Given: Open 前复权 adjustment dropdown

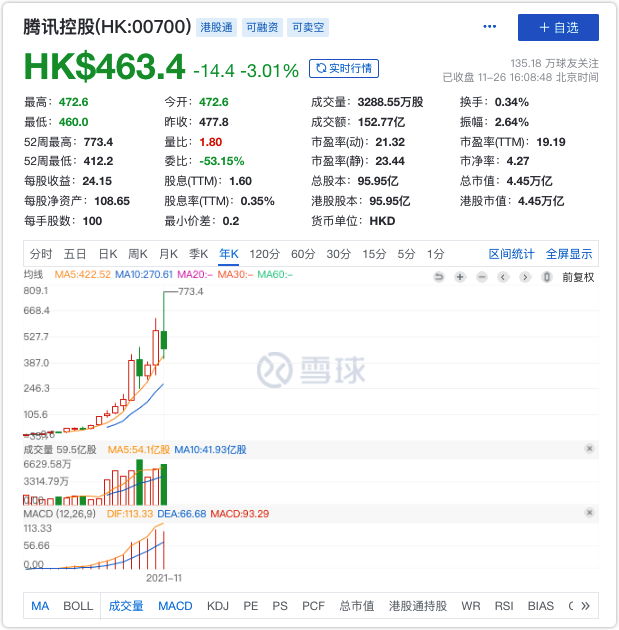Looking at the screenshot, I should tap(578, 277).
